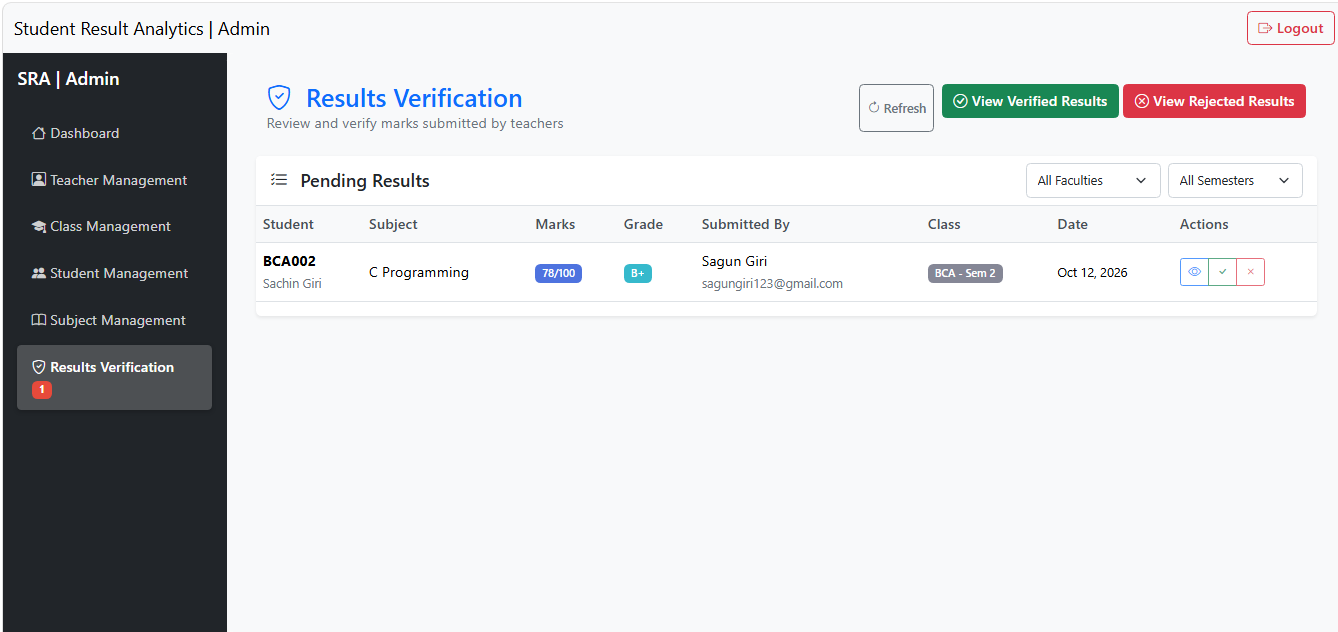Click the blue shield-check icon next to page title

point(279,98)
